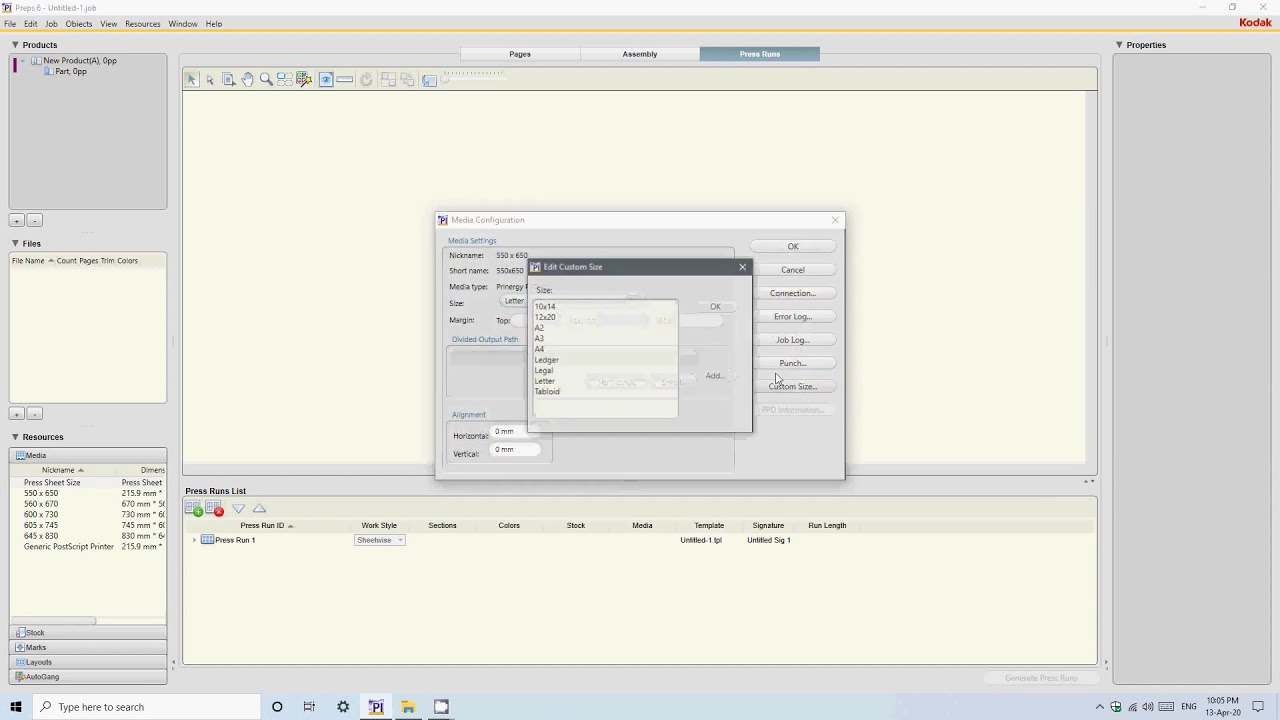Open the Layouts resources section
Screen dimensions: 1280x720
pos(88,662)
